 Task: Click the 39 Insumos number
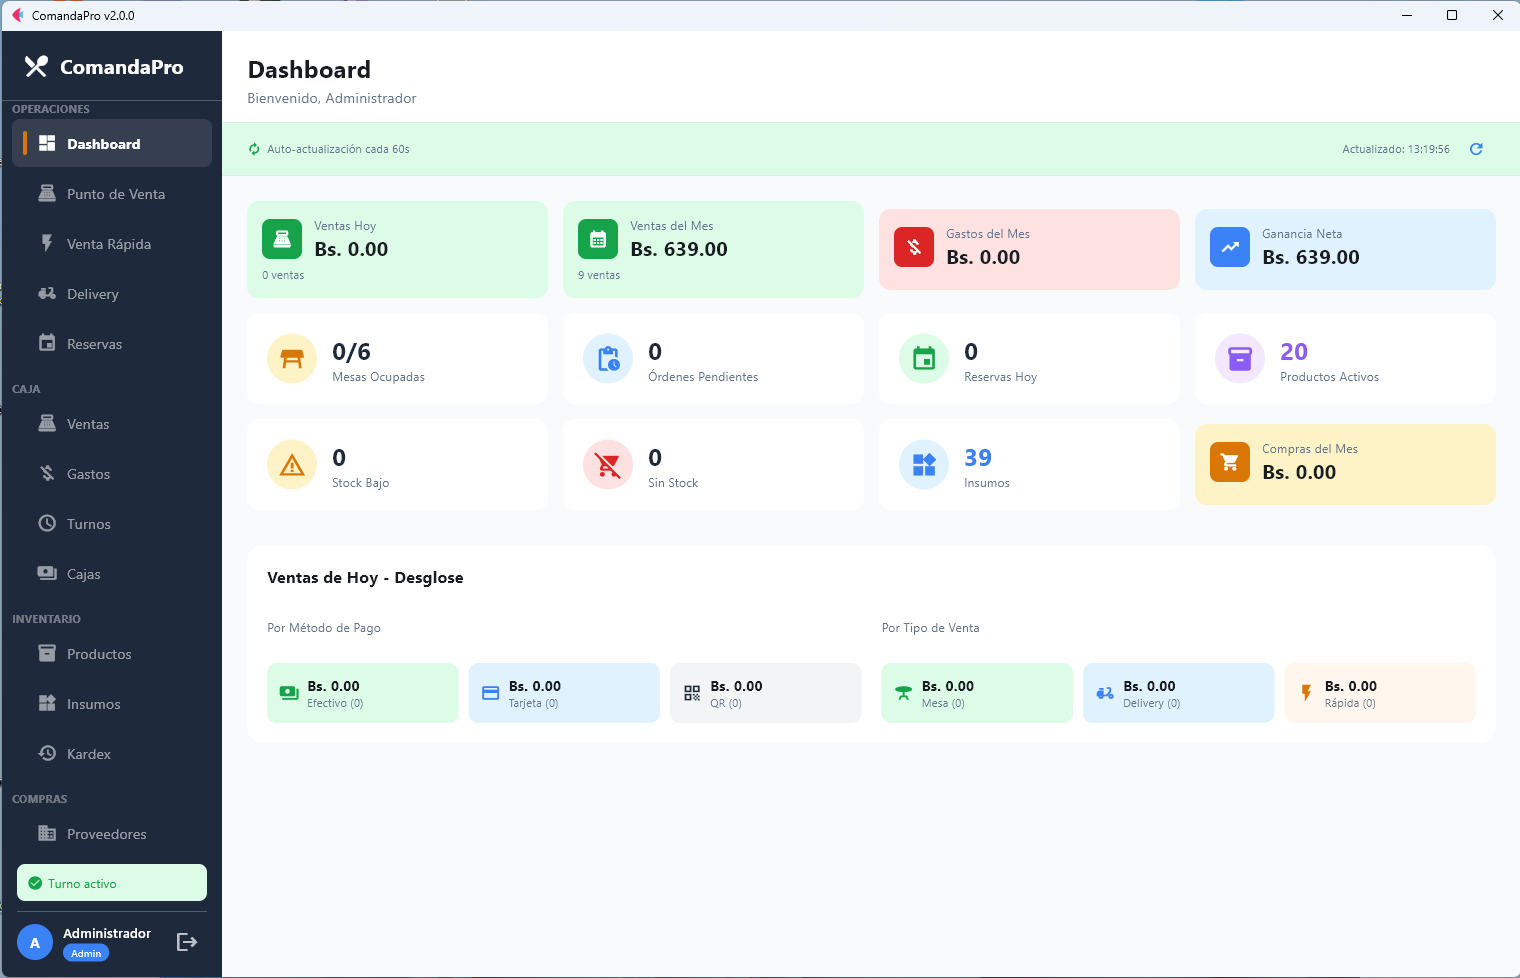click(x=978, y=458)
